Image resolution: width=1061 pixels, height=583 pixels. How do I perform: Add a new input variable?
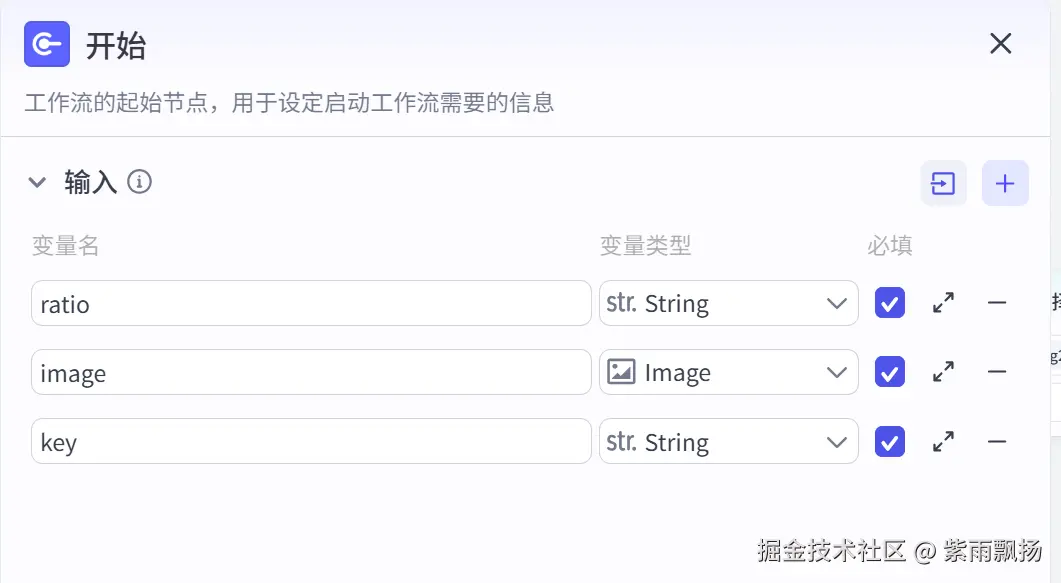coord(1005,184)
